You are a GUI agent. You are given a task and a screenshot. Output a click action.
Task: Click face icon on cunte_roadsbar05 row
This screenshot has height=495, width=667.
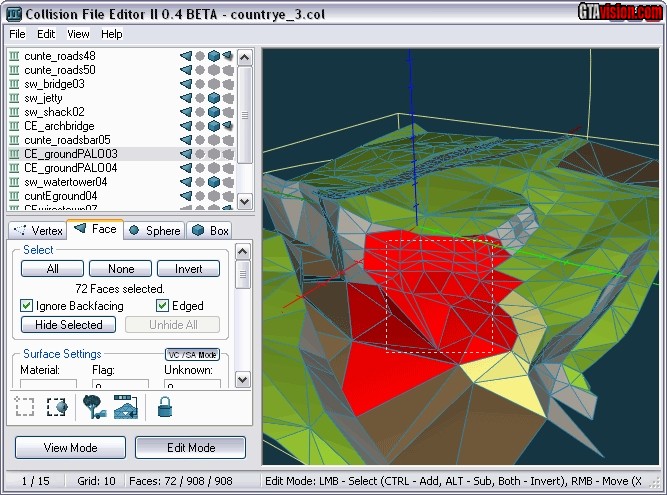coord(186,140)
